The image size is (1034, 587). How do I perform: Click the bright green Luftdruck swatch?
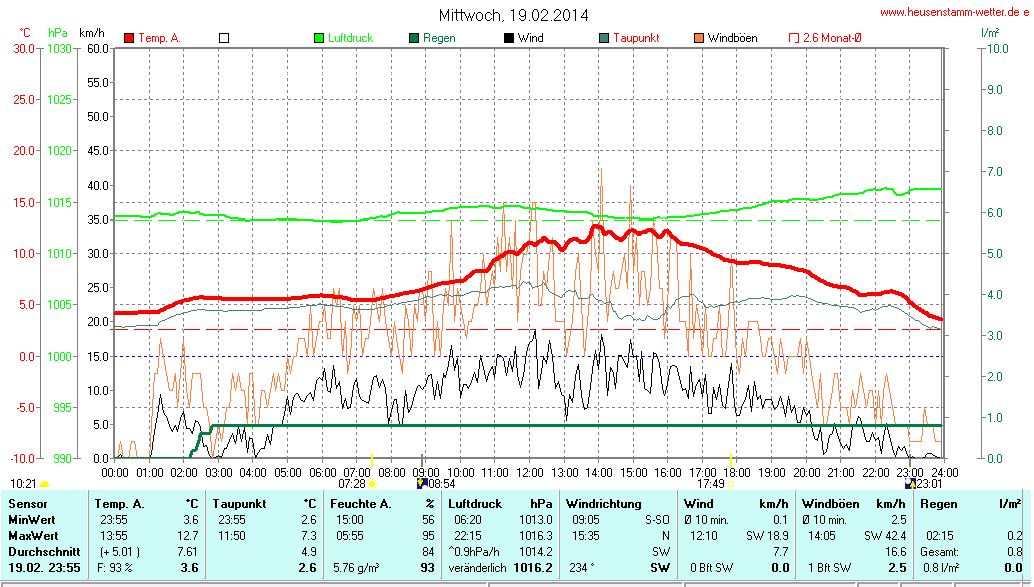pos(319,38)
